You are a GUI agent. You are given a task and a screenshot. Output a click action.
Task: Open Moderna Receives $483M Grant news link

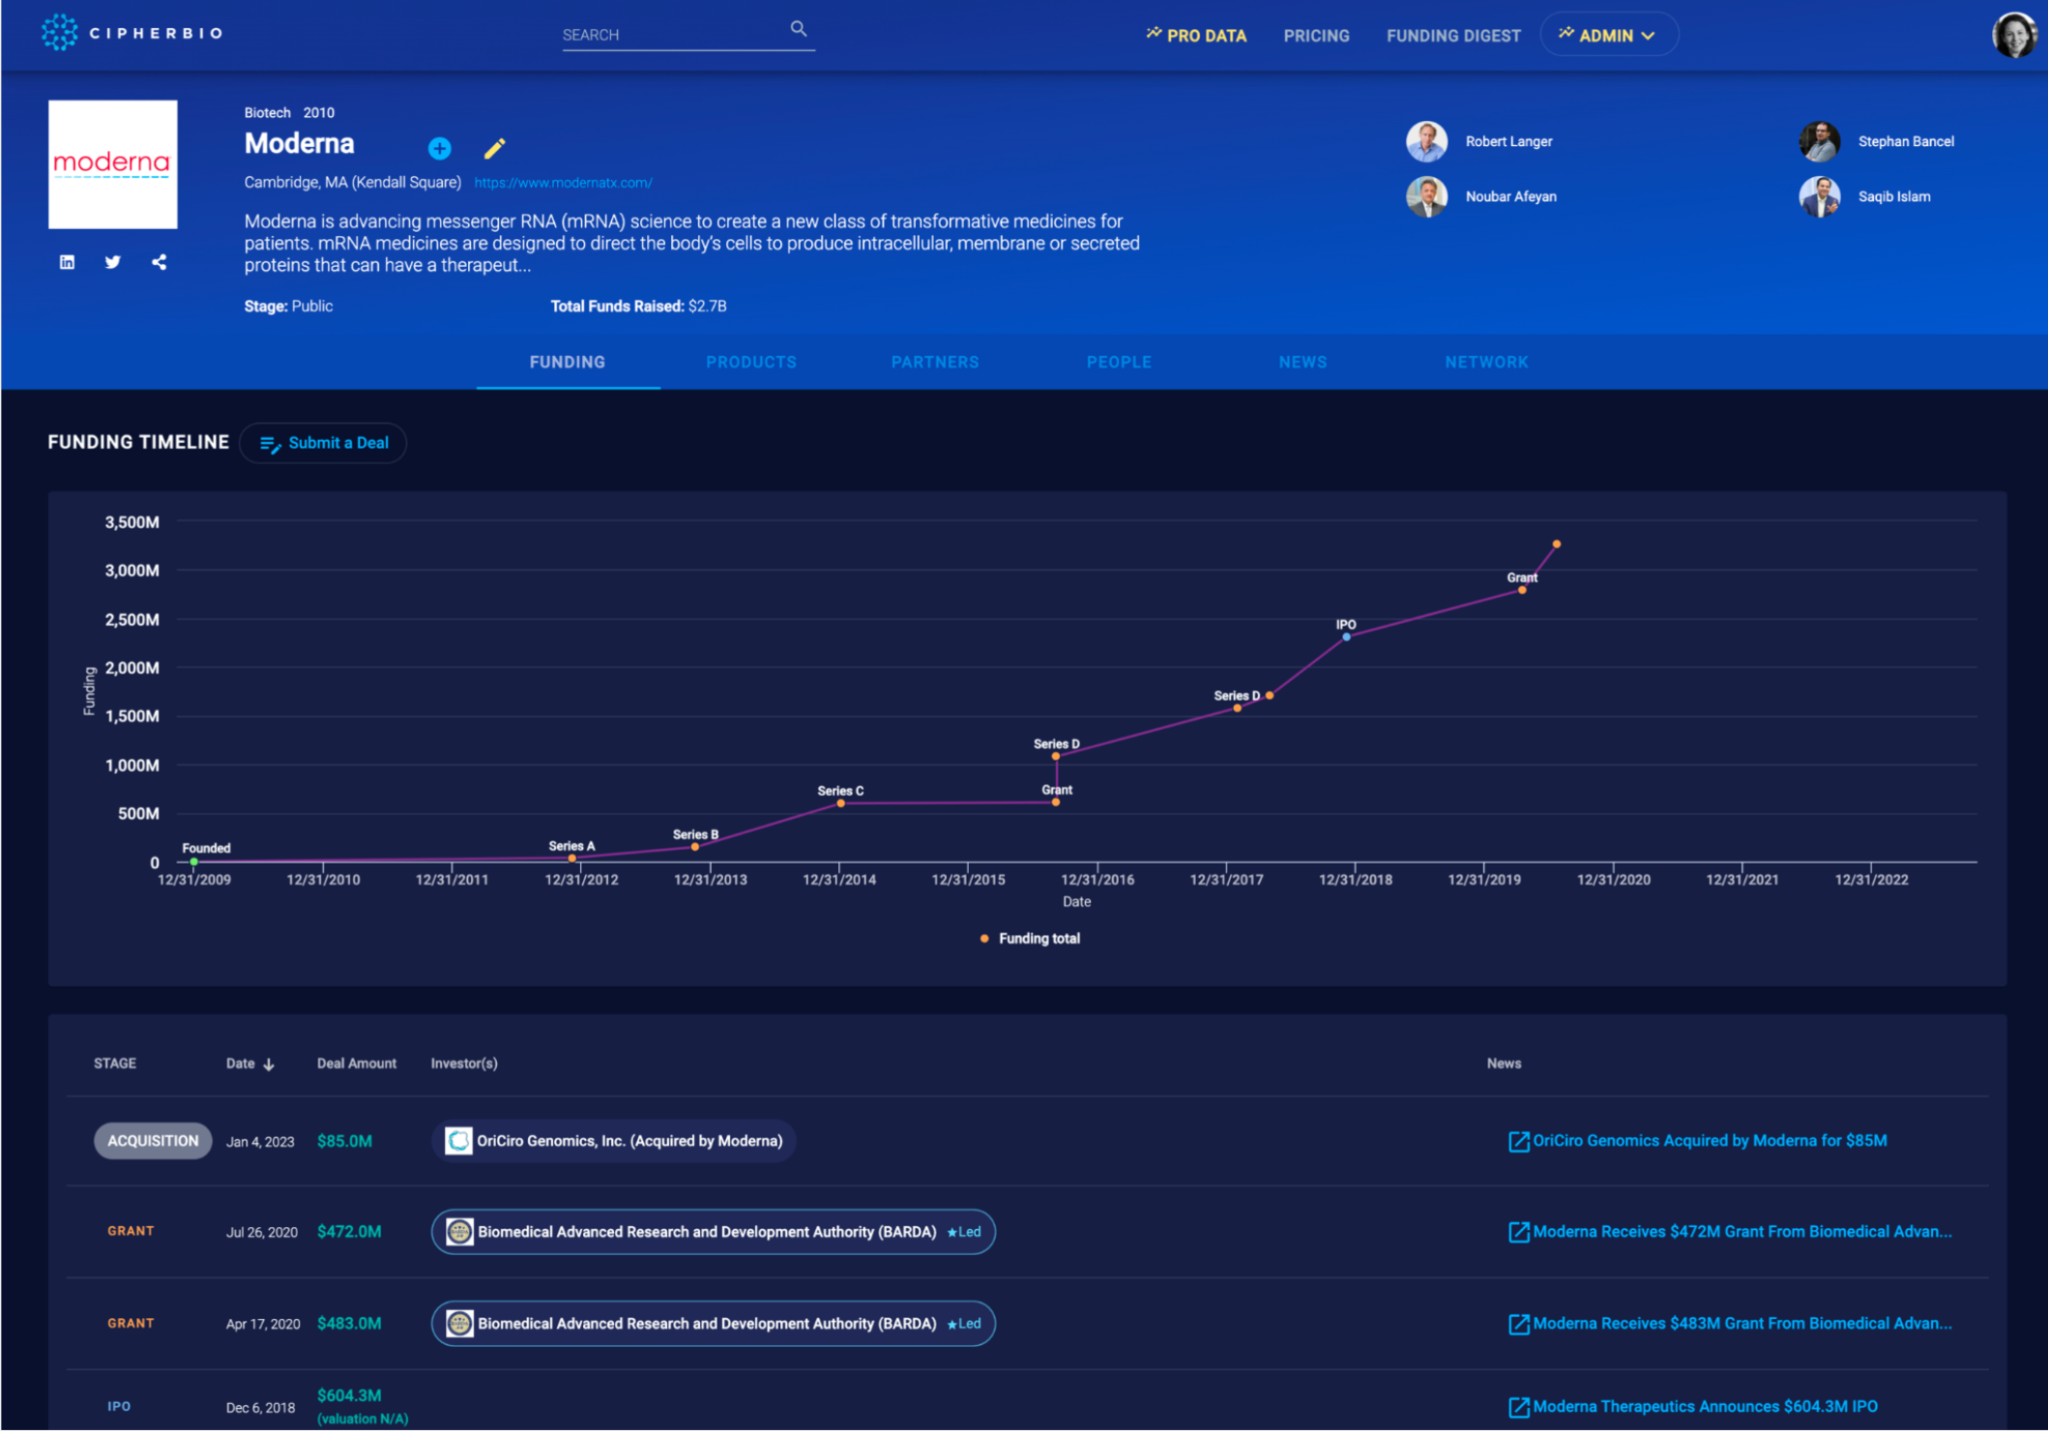point(1742,1324)
